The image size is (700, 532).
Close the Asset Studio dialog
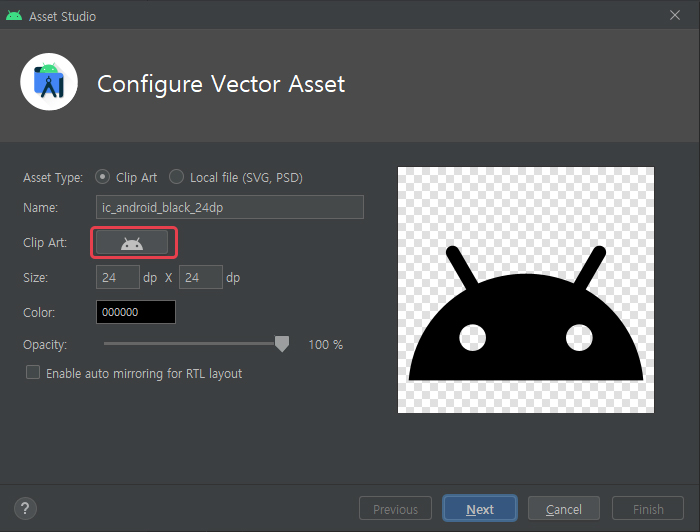675,15
